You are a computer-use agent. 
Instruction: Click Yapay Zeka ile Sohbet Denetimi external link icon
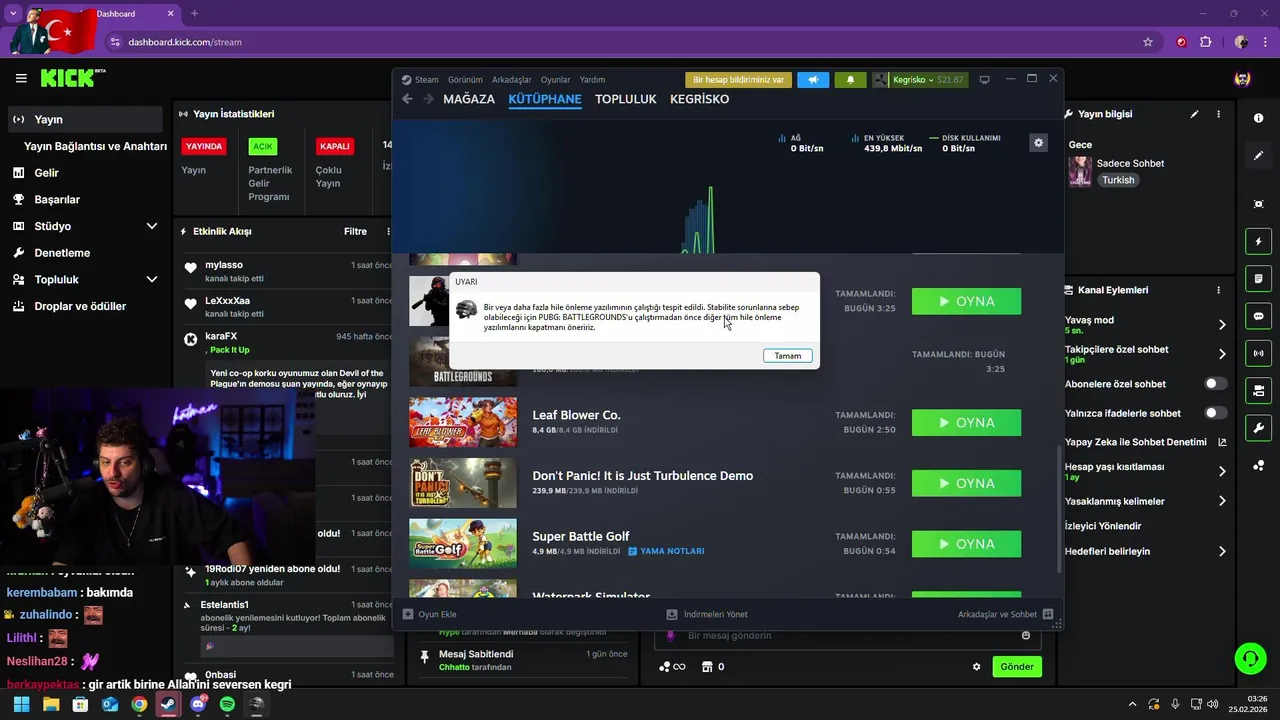(x=1222, y=442)
